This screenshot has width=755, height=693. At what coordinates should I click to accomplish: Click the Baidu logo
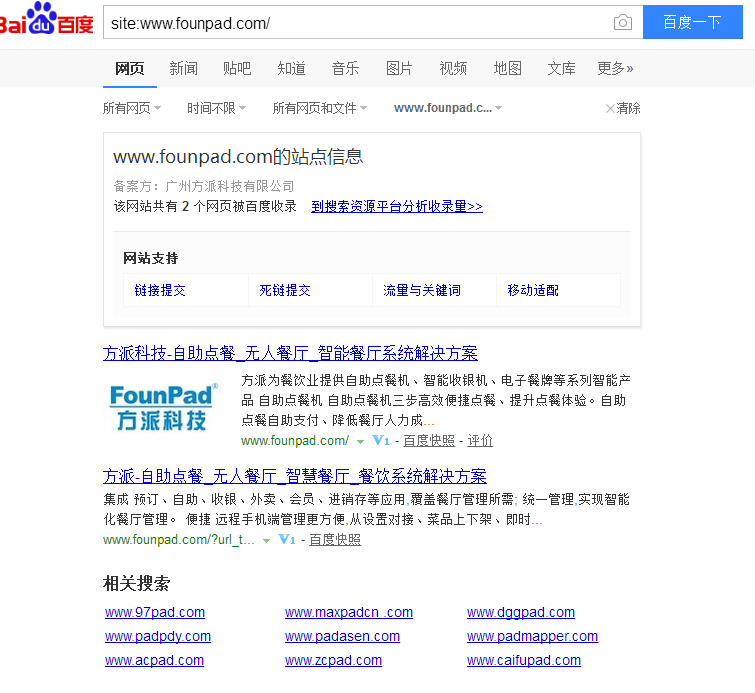point(47,20)
